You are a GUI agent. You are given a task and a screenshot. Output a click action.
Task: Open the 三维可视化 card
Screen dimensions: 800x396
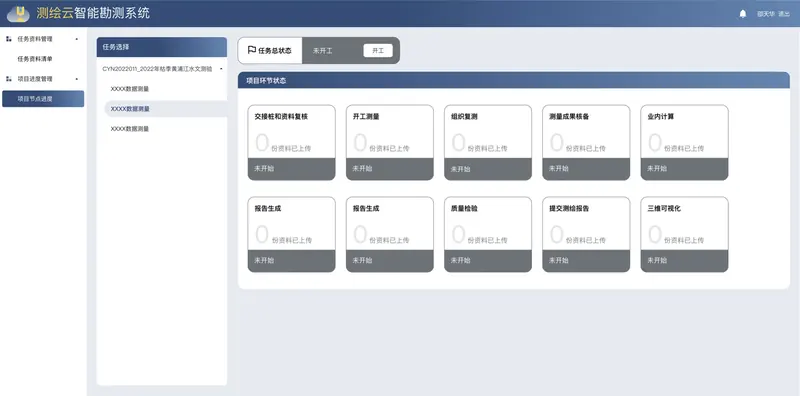click(x=684, y=234)
